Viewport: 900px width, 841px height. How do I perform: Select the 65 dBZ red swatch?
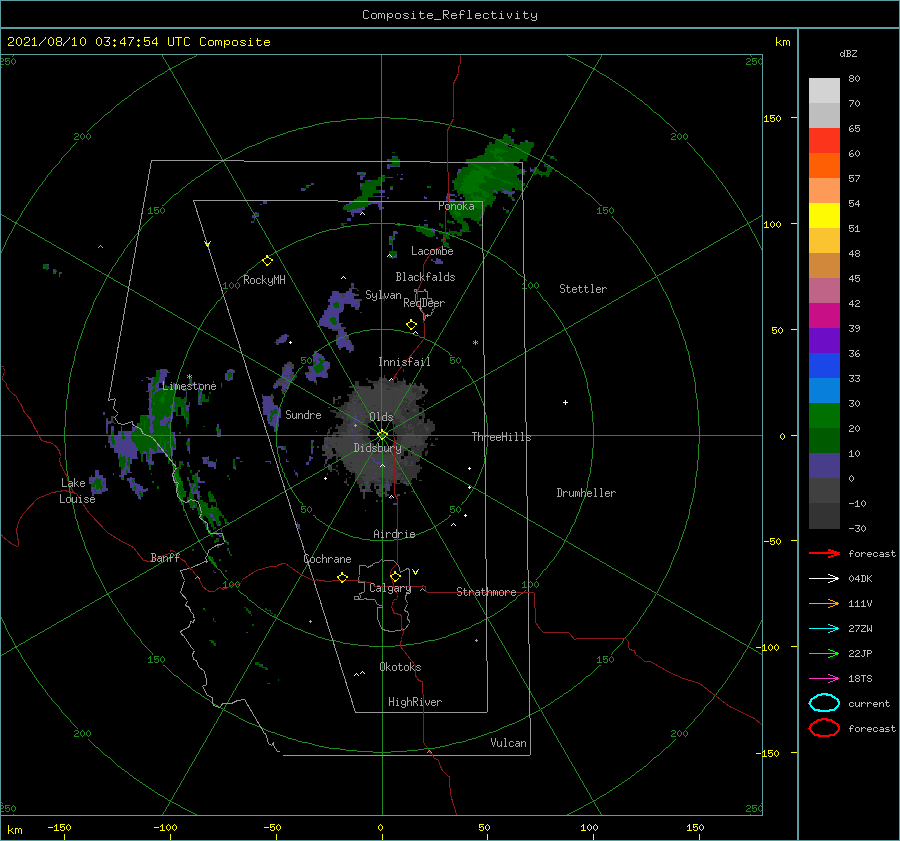point(824,140)
